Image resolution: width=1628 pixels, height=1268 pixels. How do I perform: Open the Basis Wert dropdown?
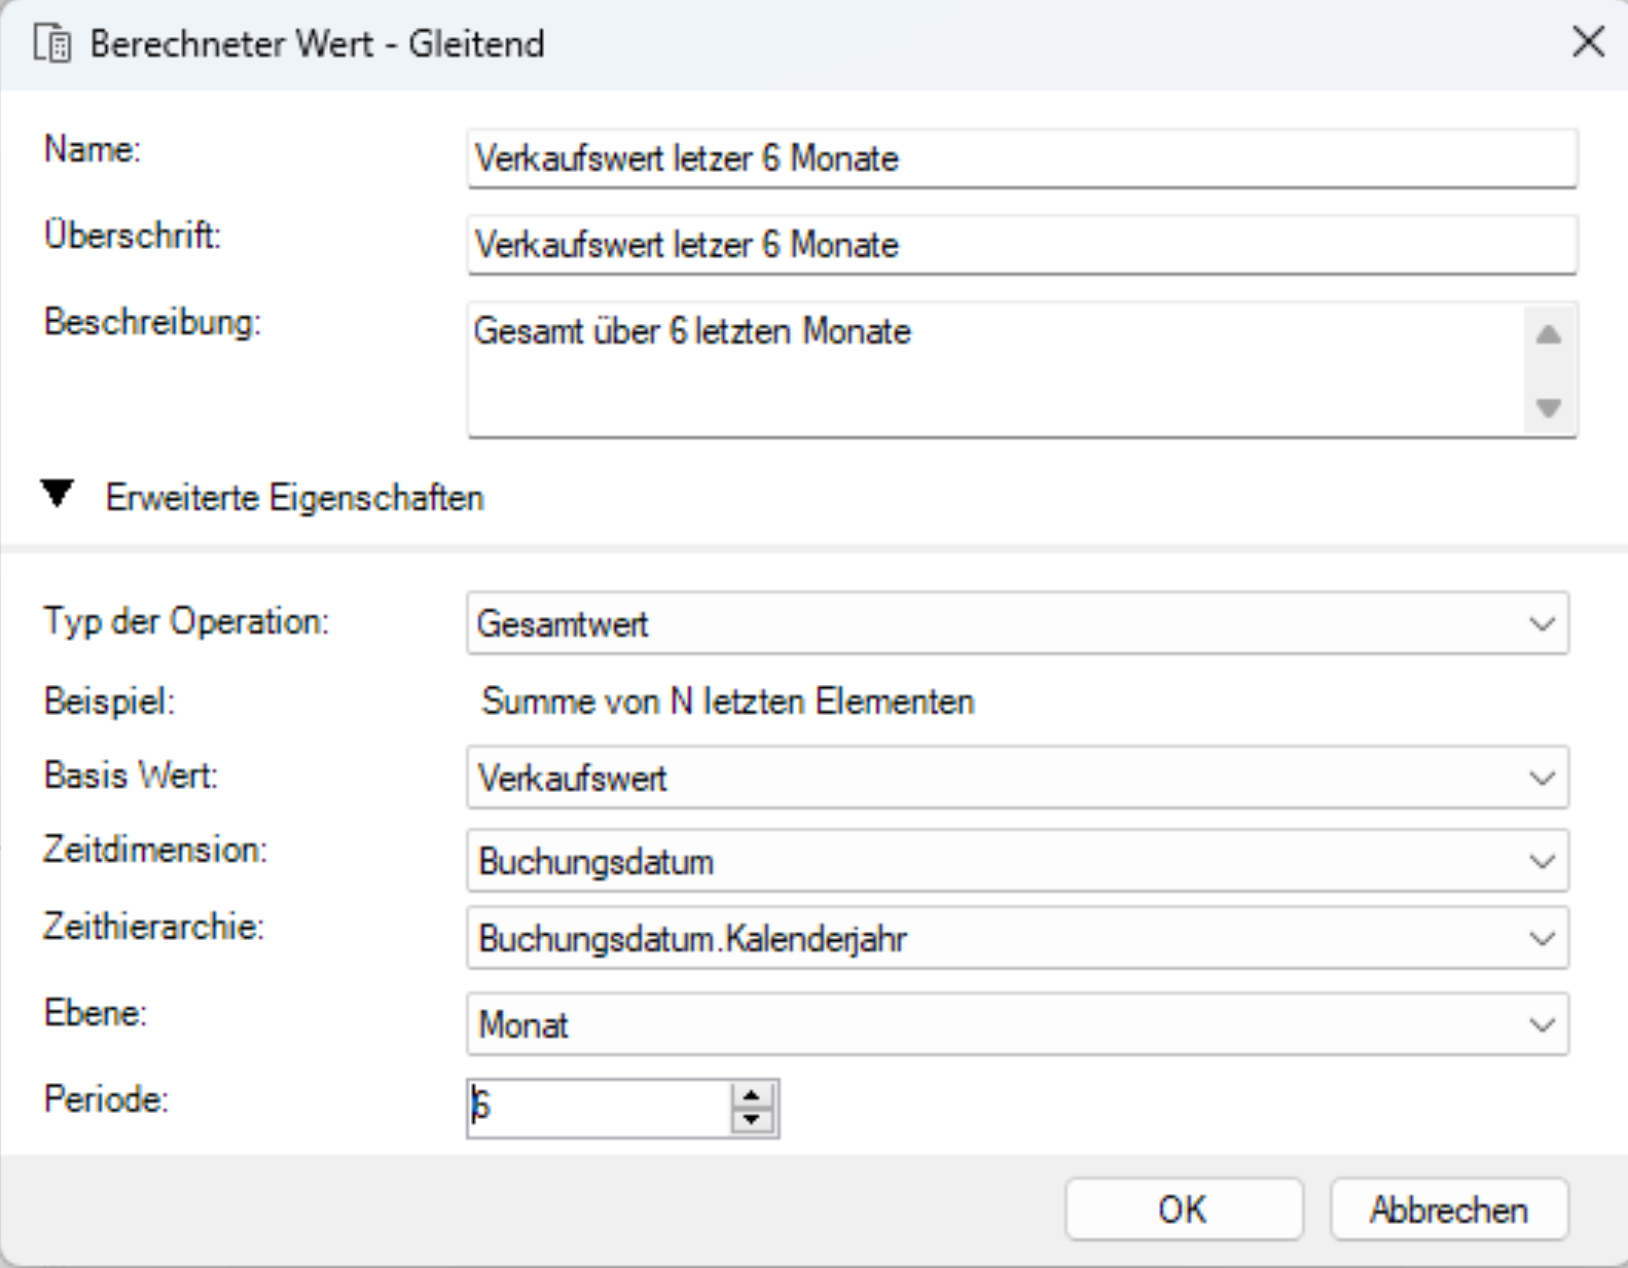tap(1017, 778)
